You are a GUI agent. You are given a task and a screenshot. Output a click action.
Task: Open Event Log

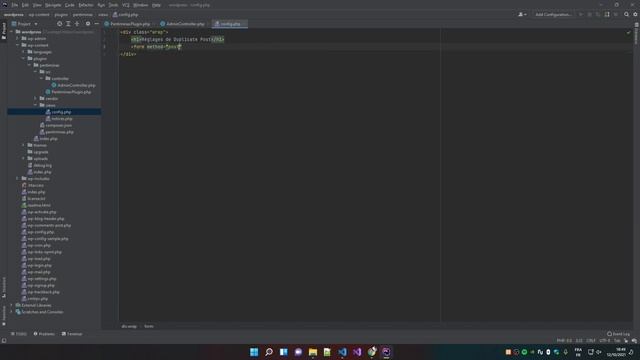pos(618,334)
